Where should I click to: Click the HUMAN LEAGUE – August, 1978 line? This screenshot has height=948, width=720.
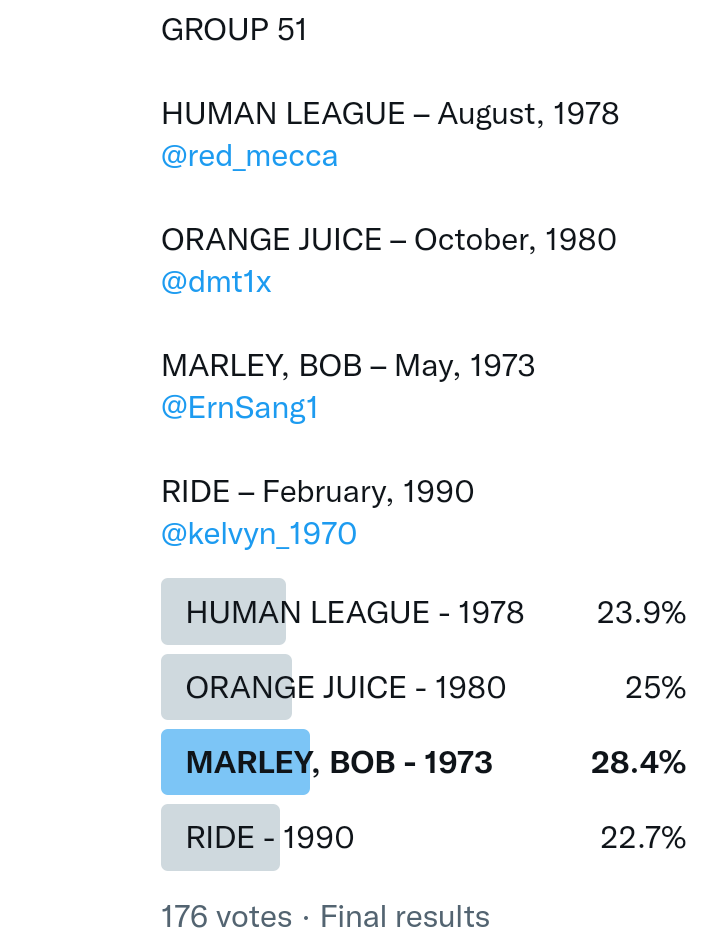tap(390, 114)
